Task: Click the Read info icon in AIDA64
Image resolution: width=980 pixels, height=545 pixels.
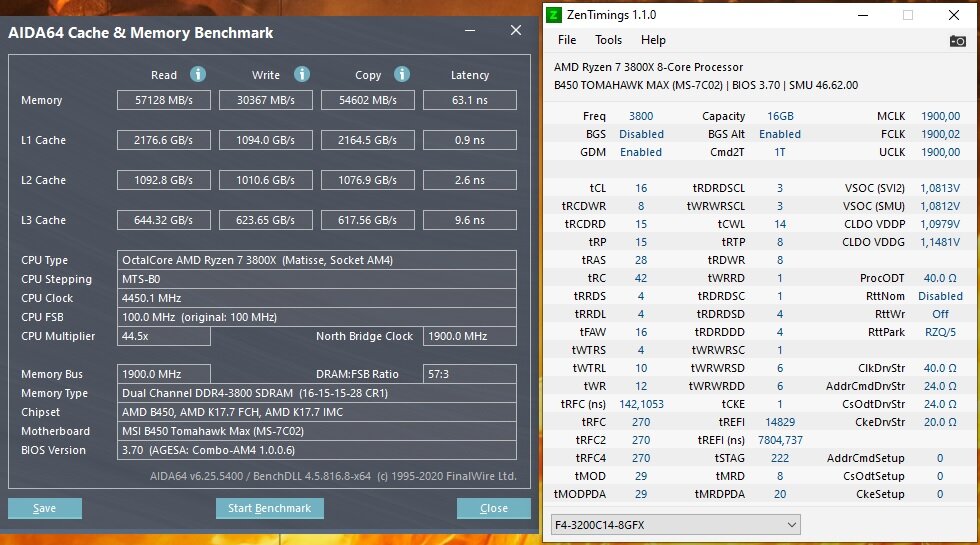Action: 198,74
